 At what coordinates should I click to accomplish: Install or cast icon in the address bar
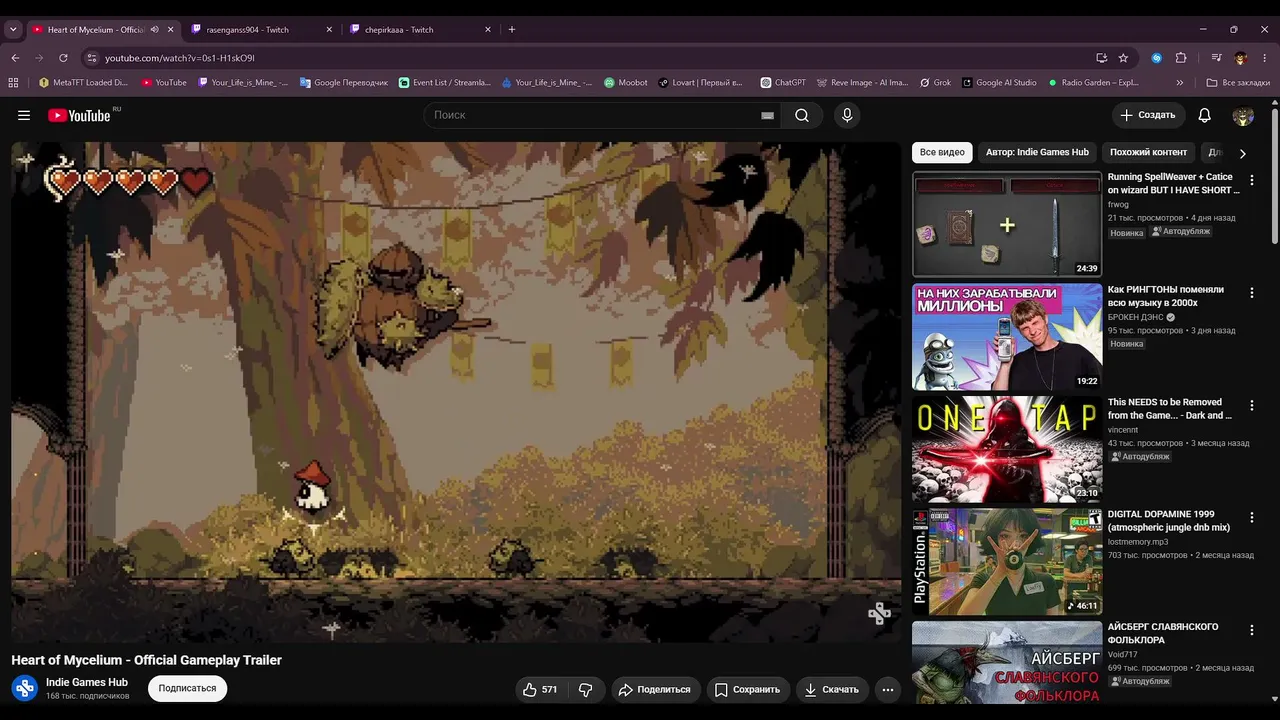(1101, 58)
